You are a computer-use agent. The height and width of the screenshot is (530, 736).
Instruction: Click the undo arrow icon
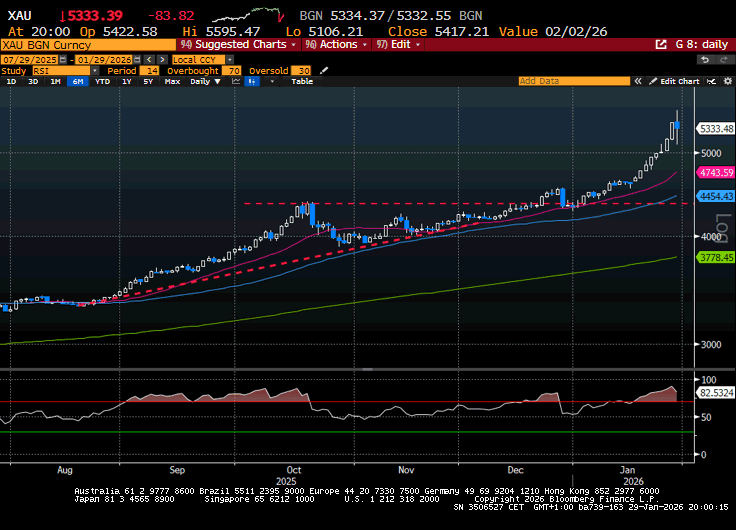click(x=705, y=60)
